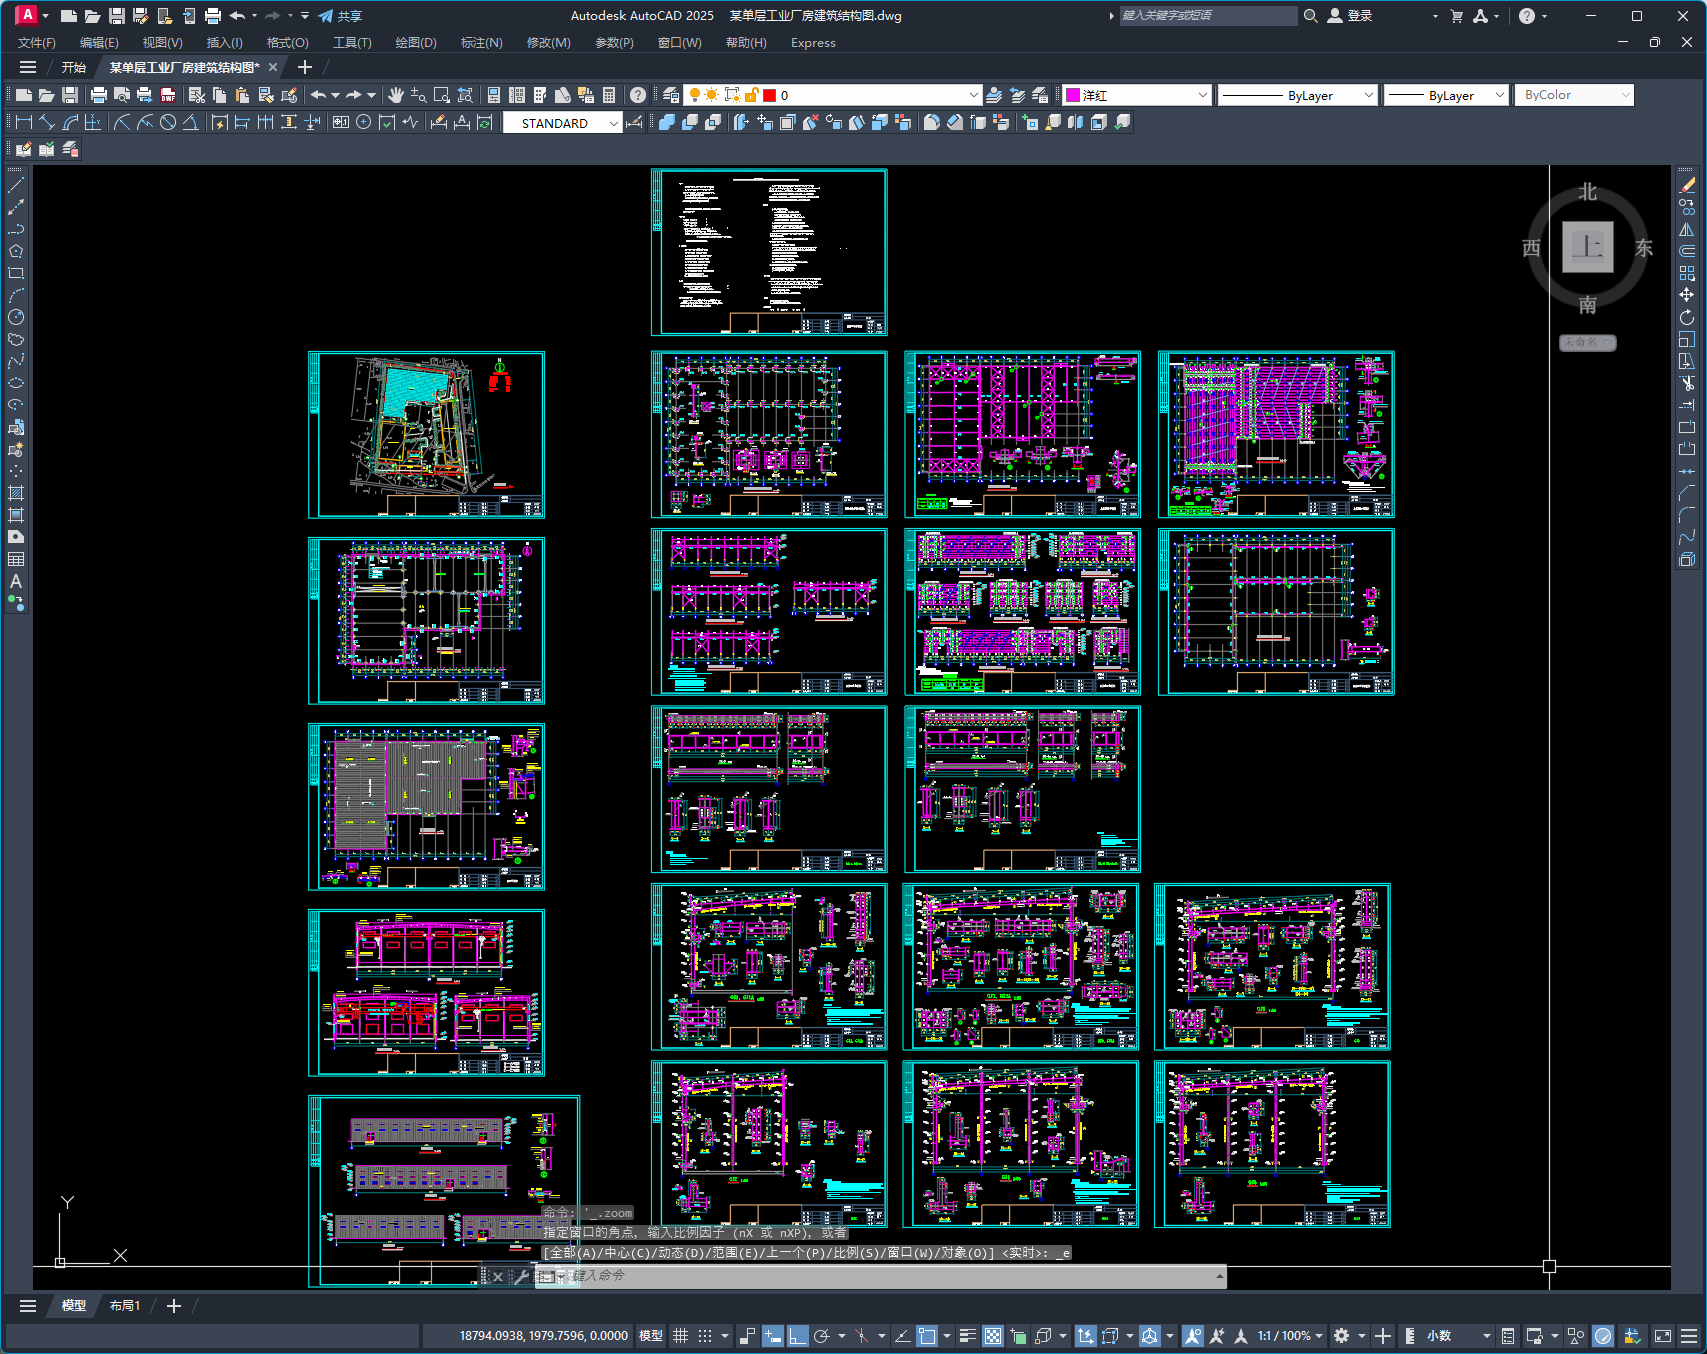Screen dimensions: 1707x1354
Task: Click the magenta color swatch
Action: [1073, 95]
